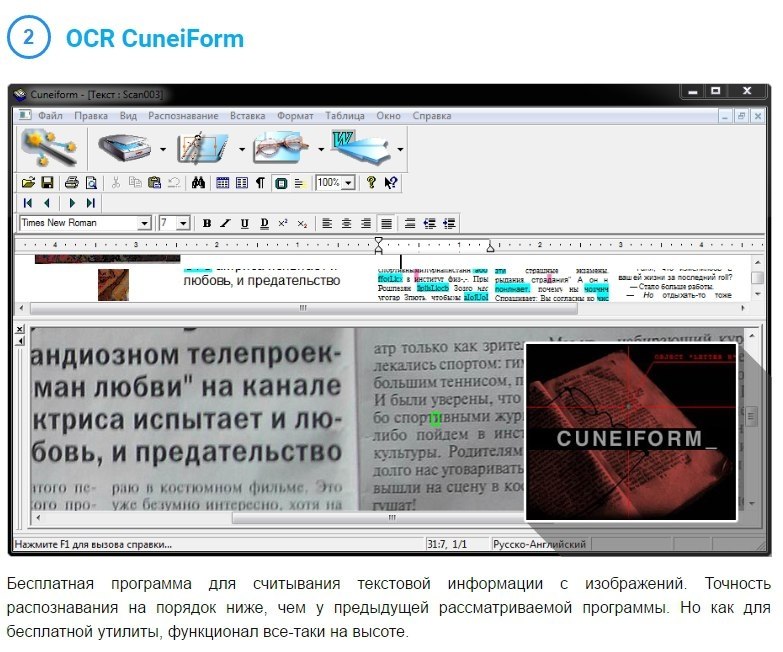The width and height of the screenshot is (783, 652).
Task: Toggle the frame view button
Action: click(x=281, y=183)
